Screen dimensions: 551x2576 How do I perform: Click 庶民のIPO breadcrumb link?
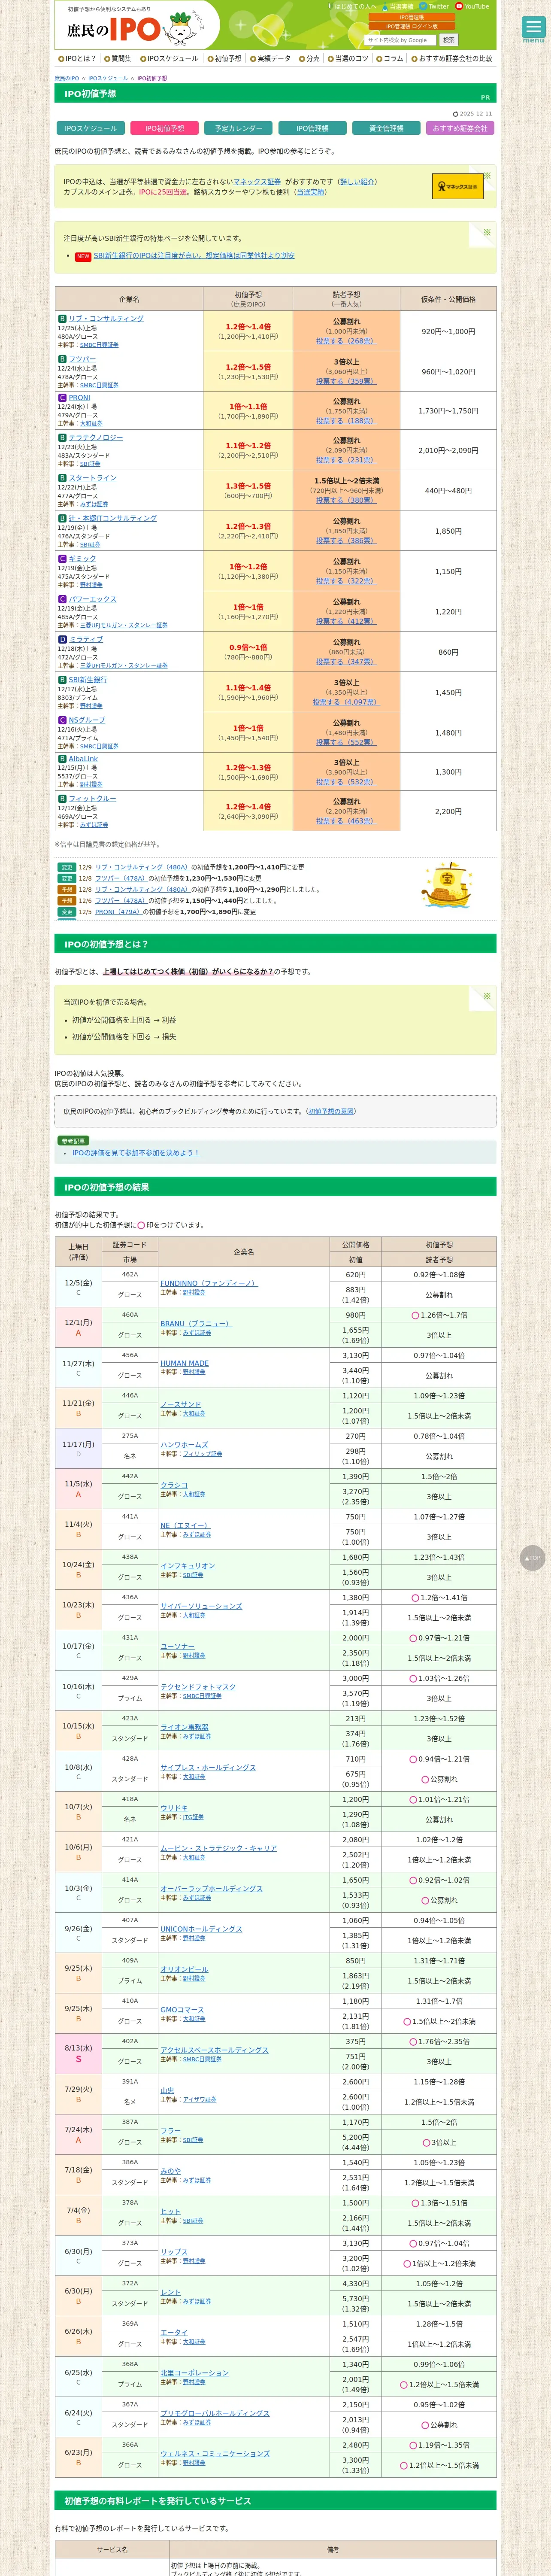(67, 78)
